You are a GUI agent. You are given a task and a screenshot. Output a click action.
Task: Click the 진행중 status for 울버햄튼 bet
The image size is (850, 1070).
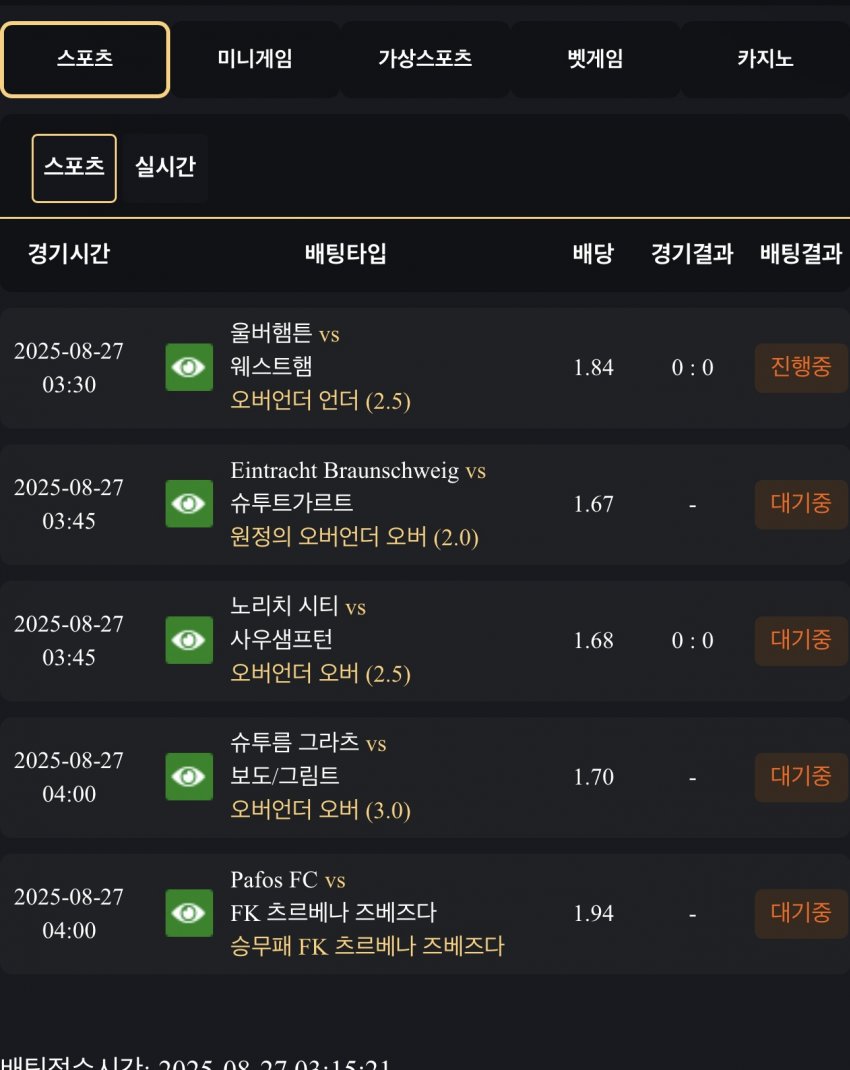coord(801,367)
